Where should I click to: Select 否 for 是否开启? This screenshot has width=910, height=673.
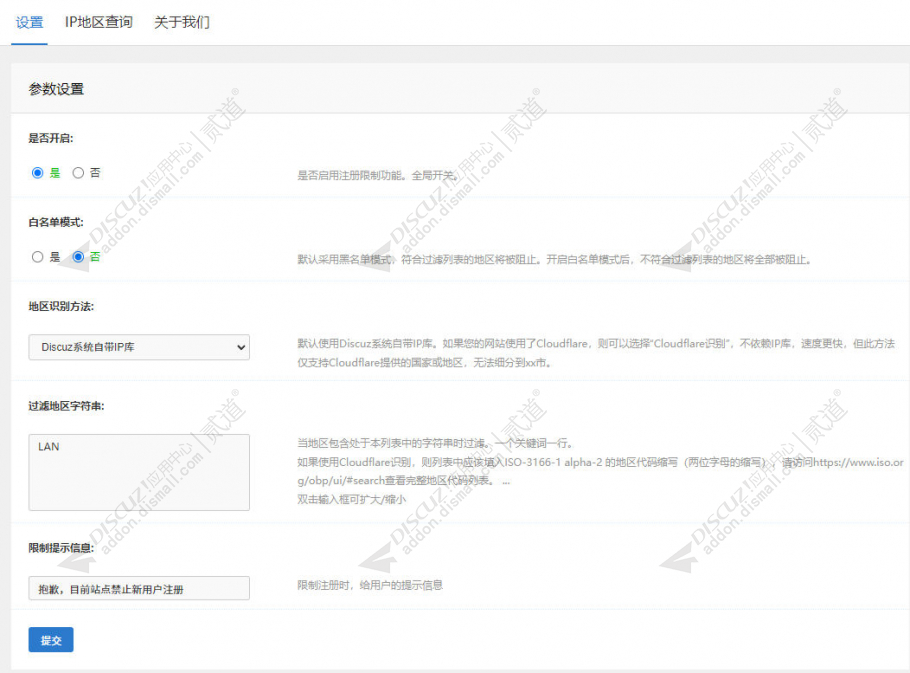tap(78, 173)
